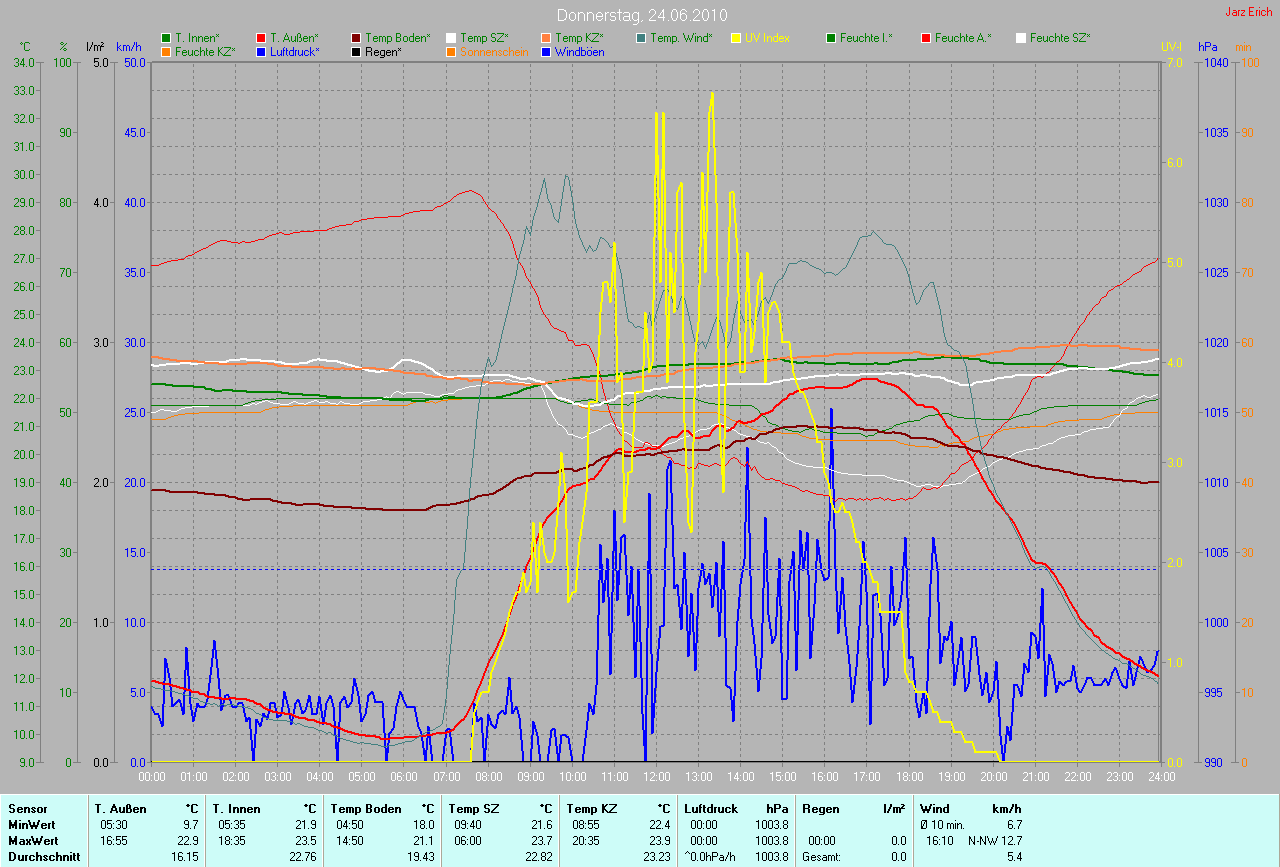Click the red T. Außen legend swatch
This screenshot has width=1280, height=867.
click(262, 38)
